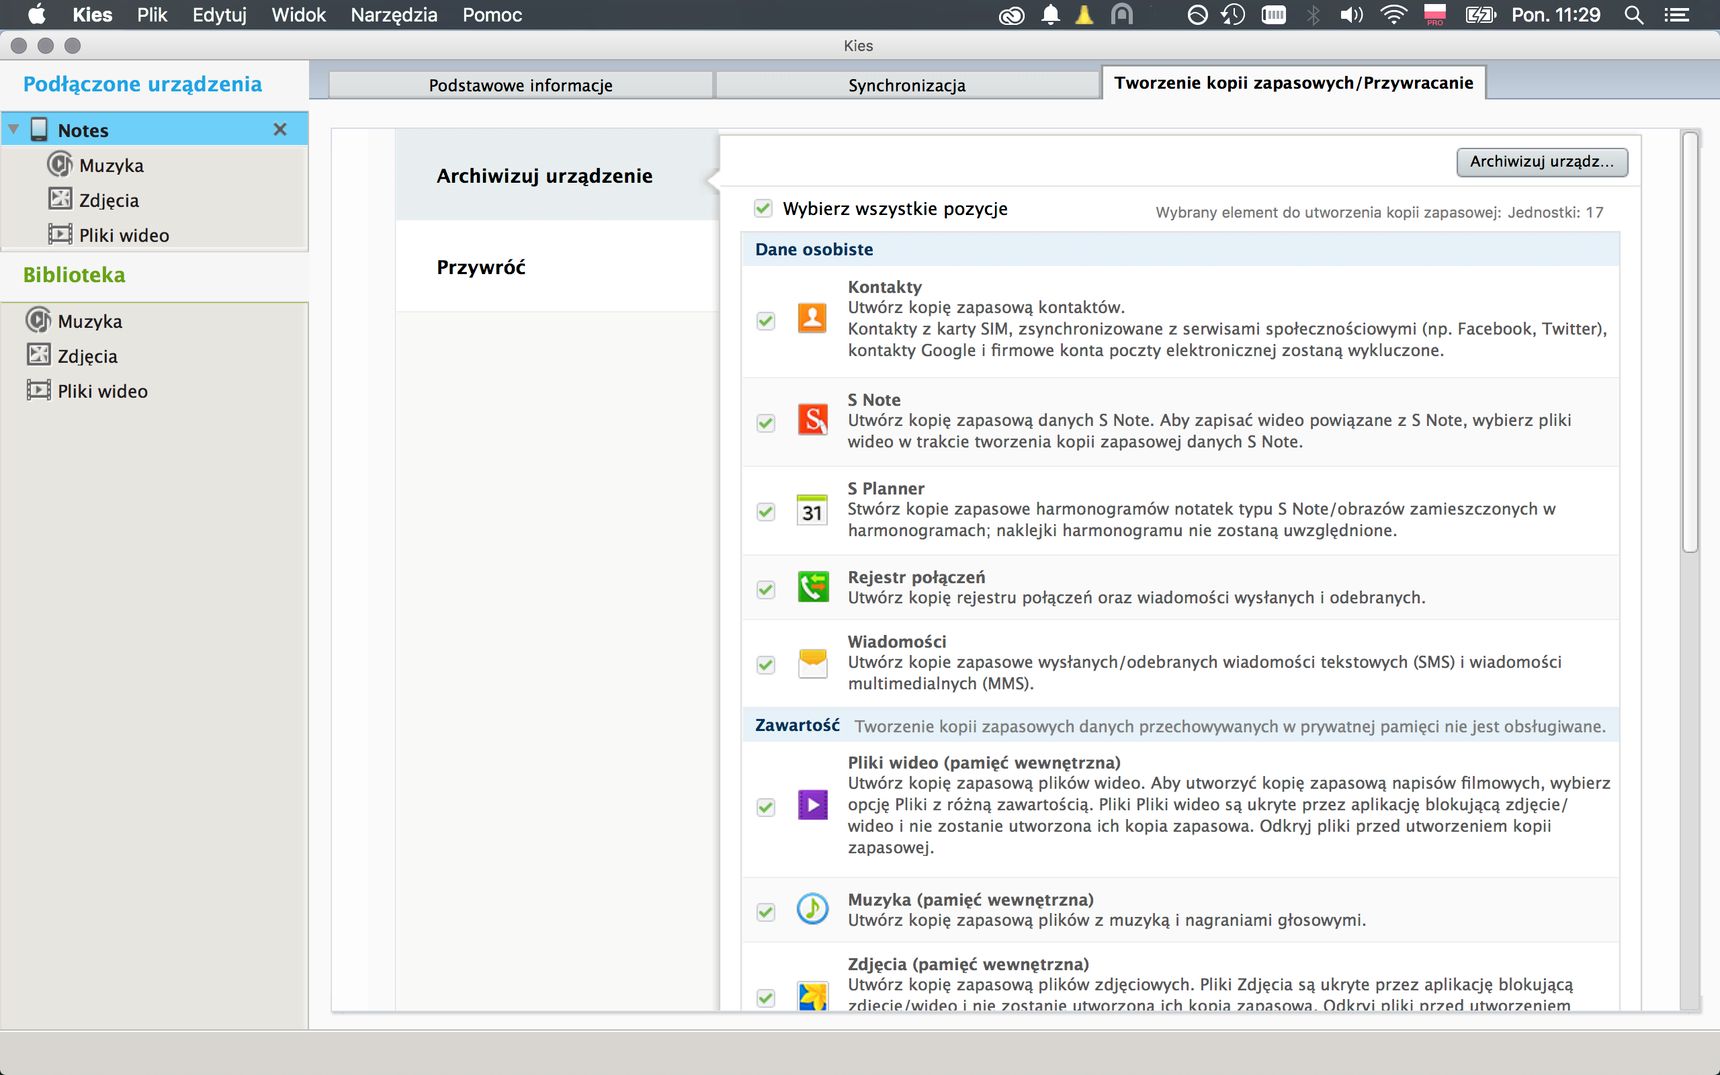Uncheck the S Planner backup checkbox

(766, 512)
